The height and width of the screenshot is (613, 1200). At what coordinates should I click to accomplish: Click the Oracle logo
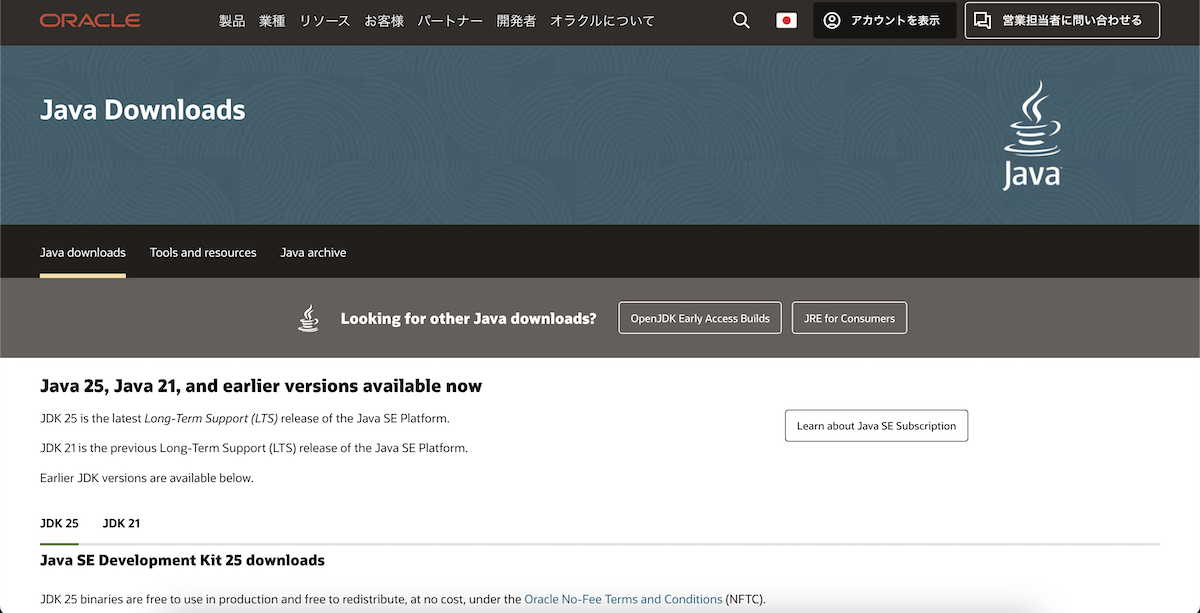[90, 19]
